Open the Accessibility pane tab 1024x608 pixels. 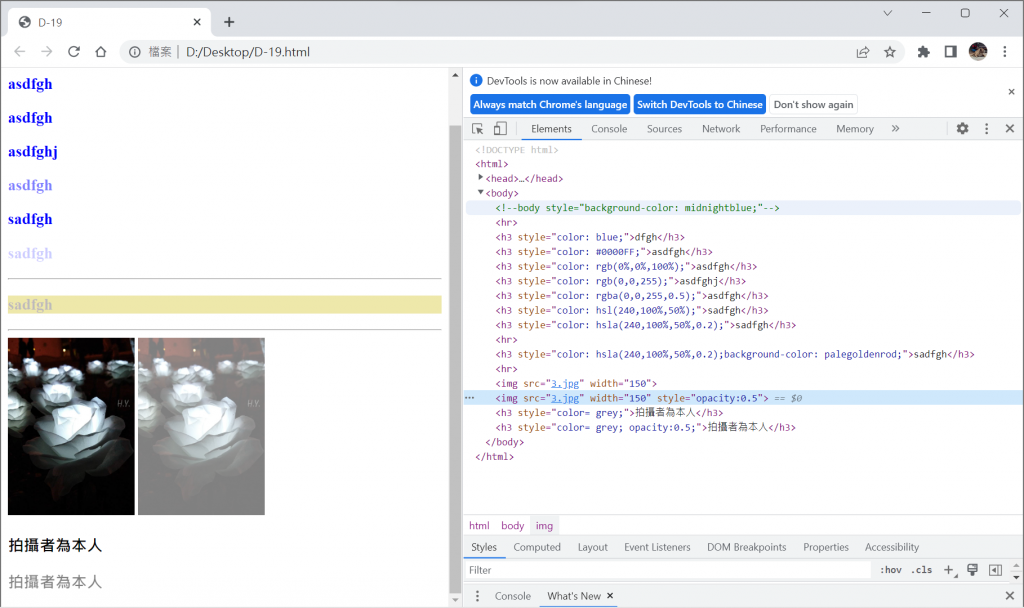click(x=891, y=547)
